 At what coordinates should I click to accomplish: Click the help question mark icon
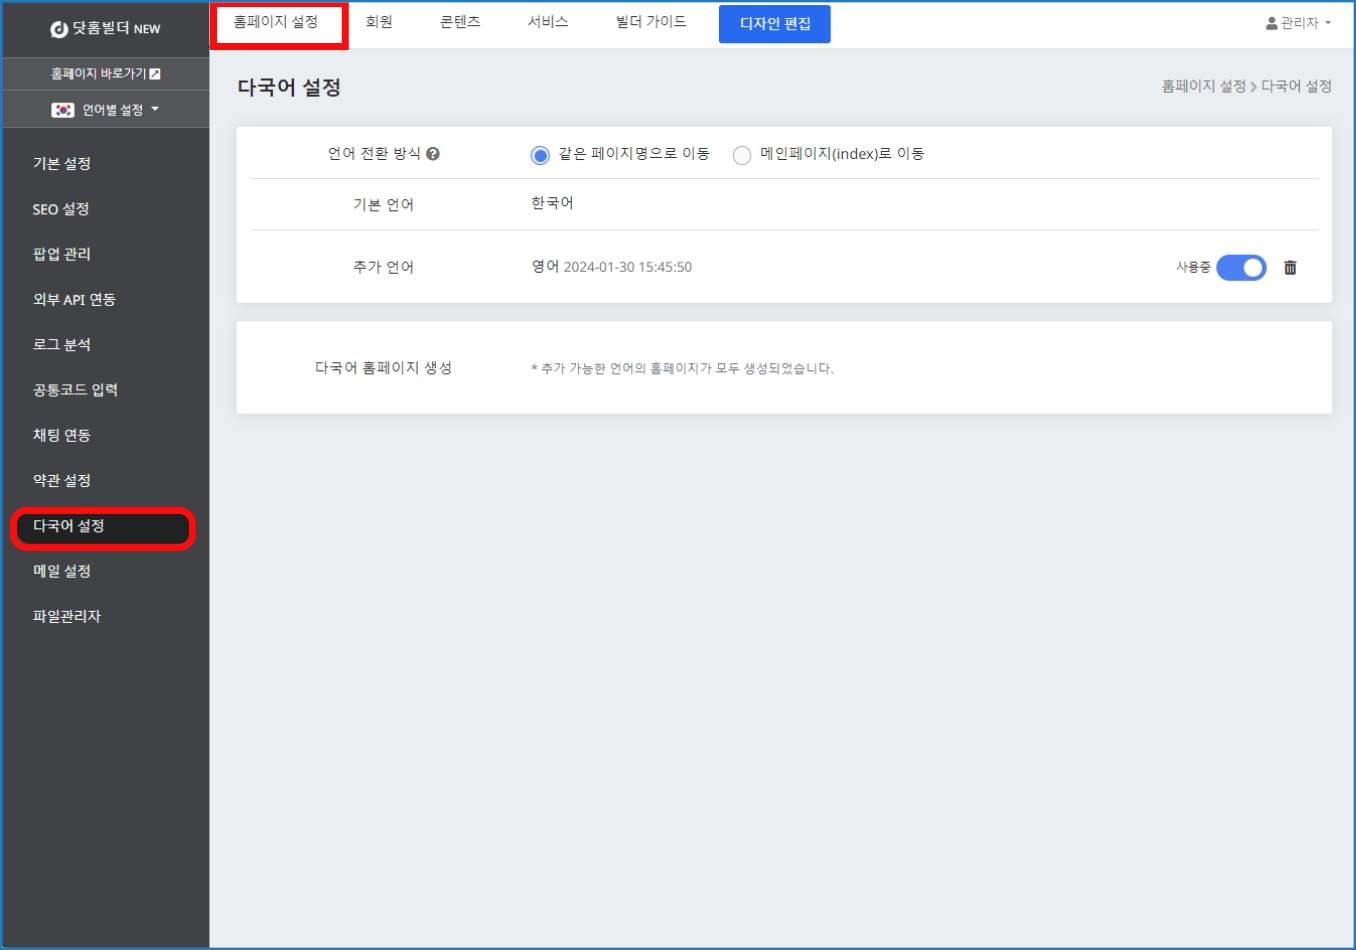click(433, 154)
